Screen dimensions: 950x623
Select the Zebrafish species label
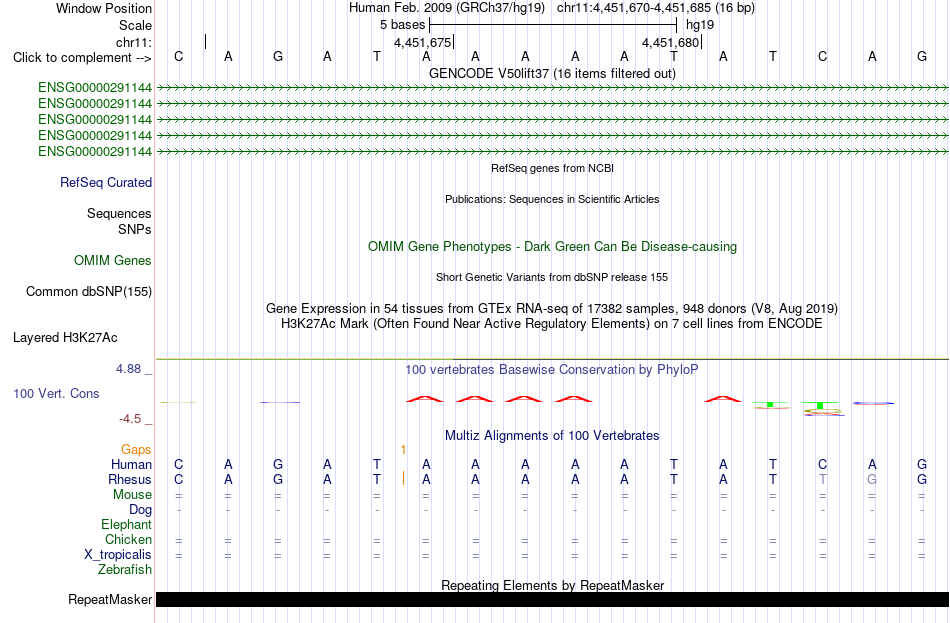pos(125,570)
